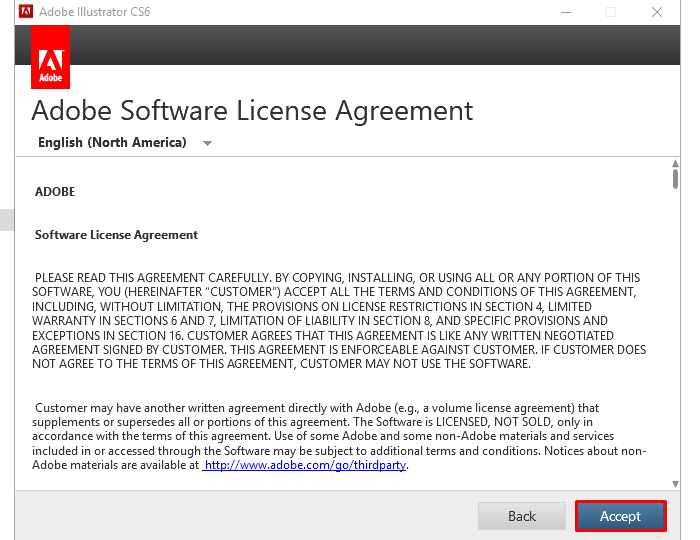Click the scrollbar up arrow
This screenshot has width=700, height=540.
(675, 163)
